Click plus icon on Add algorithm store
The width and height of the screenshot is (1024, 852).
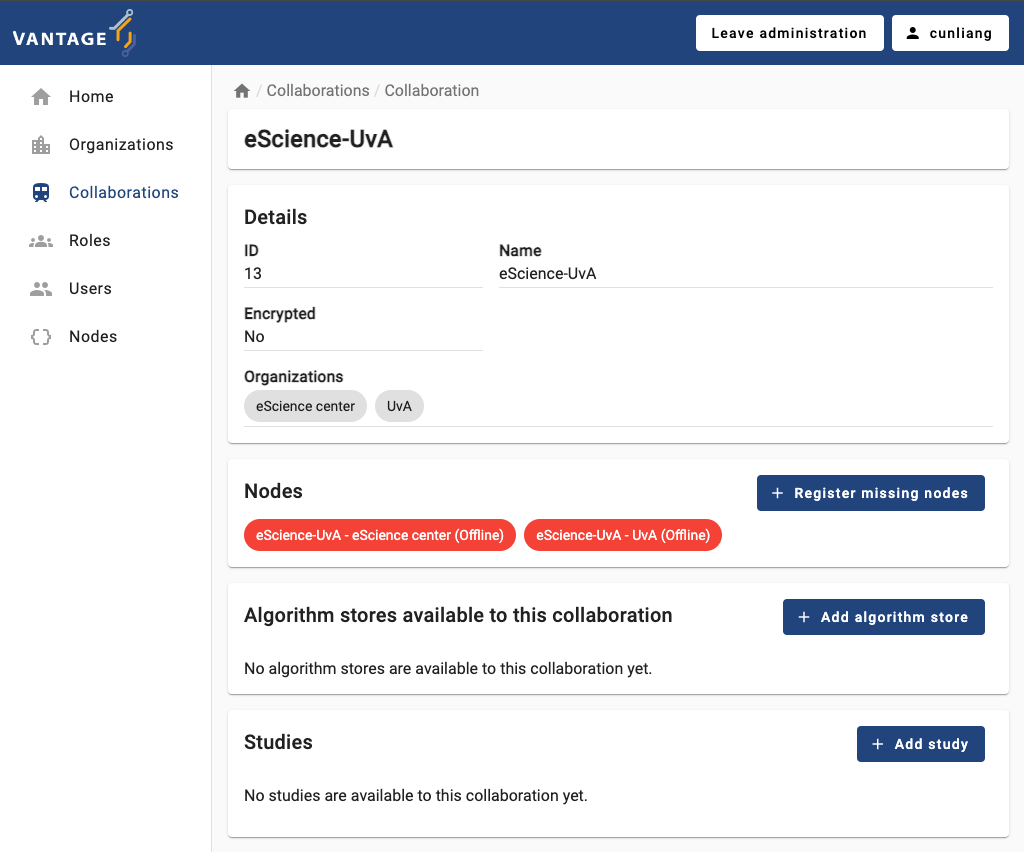[804, 617]
